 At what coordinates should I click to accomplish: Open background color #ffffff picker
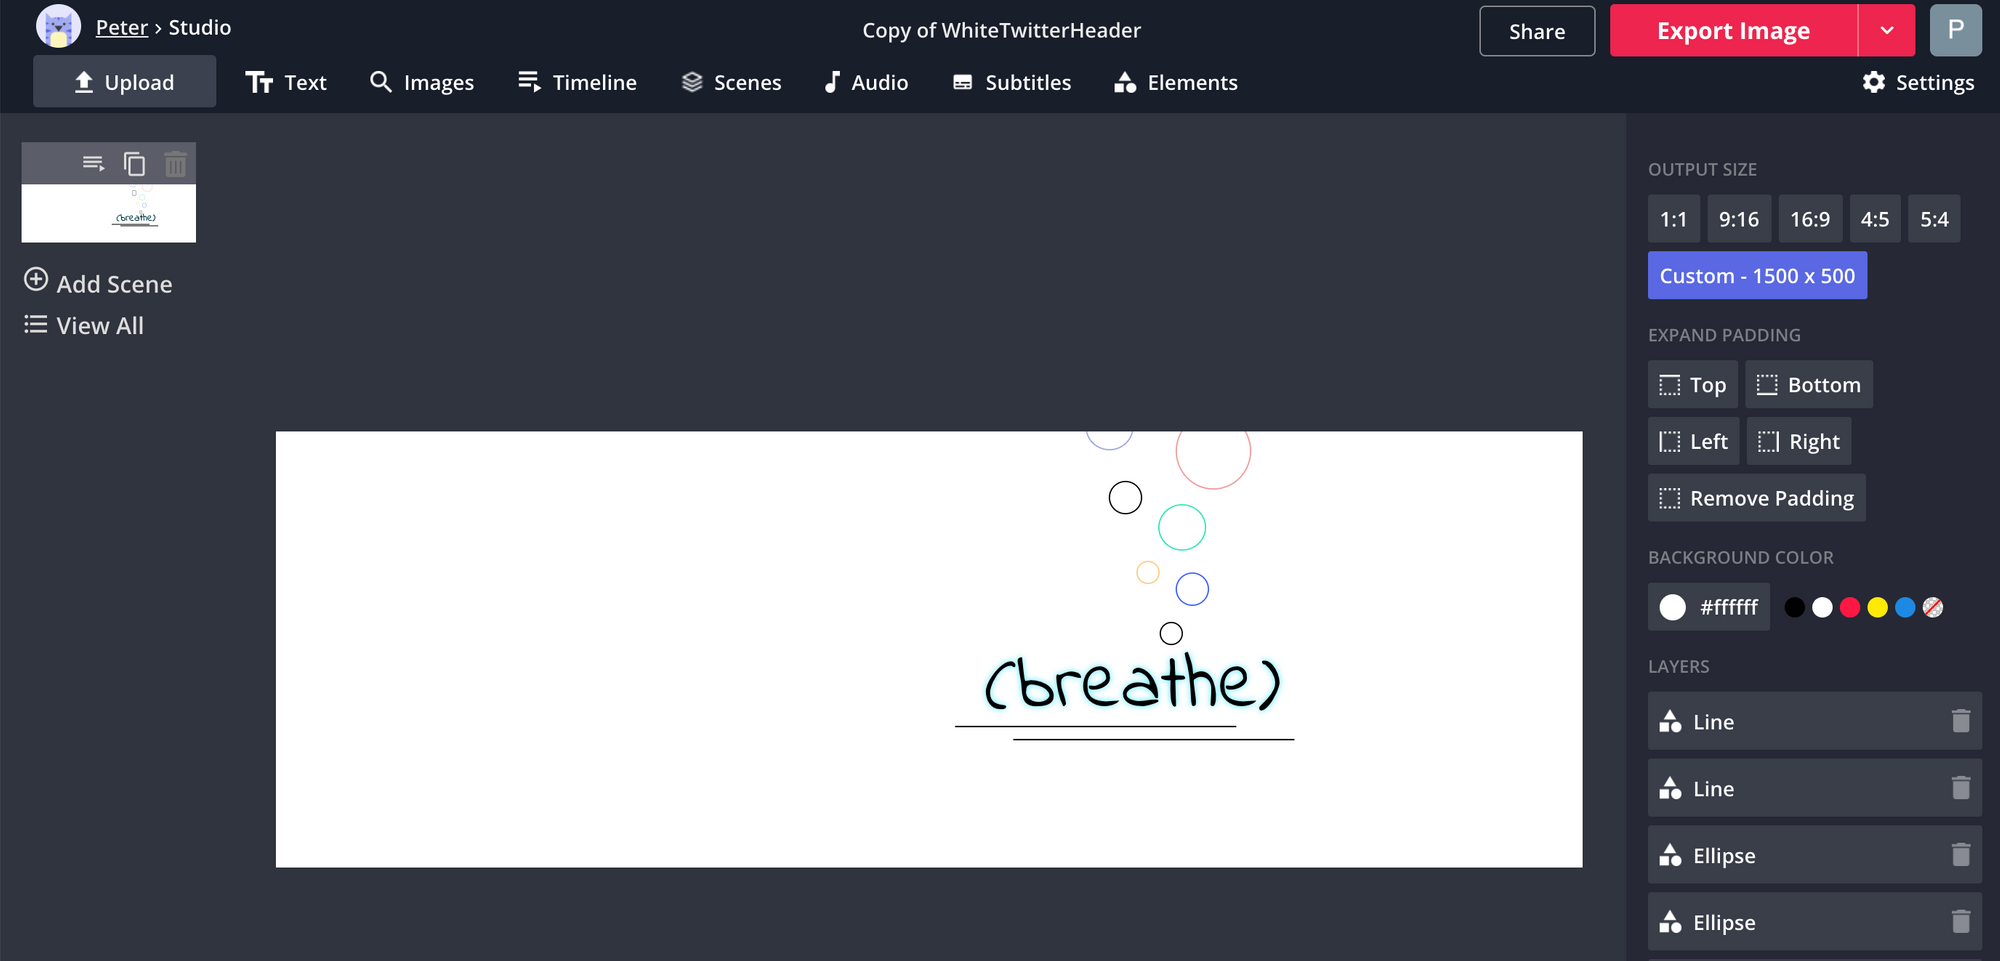click(x=1708, y=607)
